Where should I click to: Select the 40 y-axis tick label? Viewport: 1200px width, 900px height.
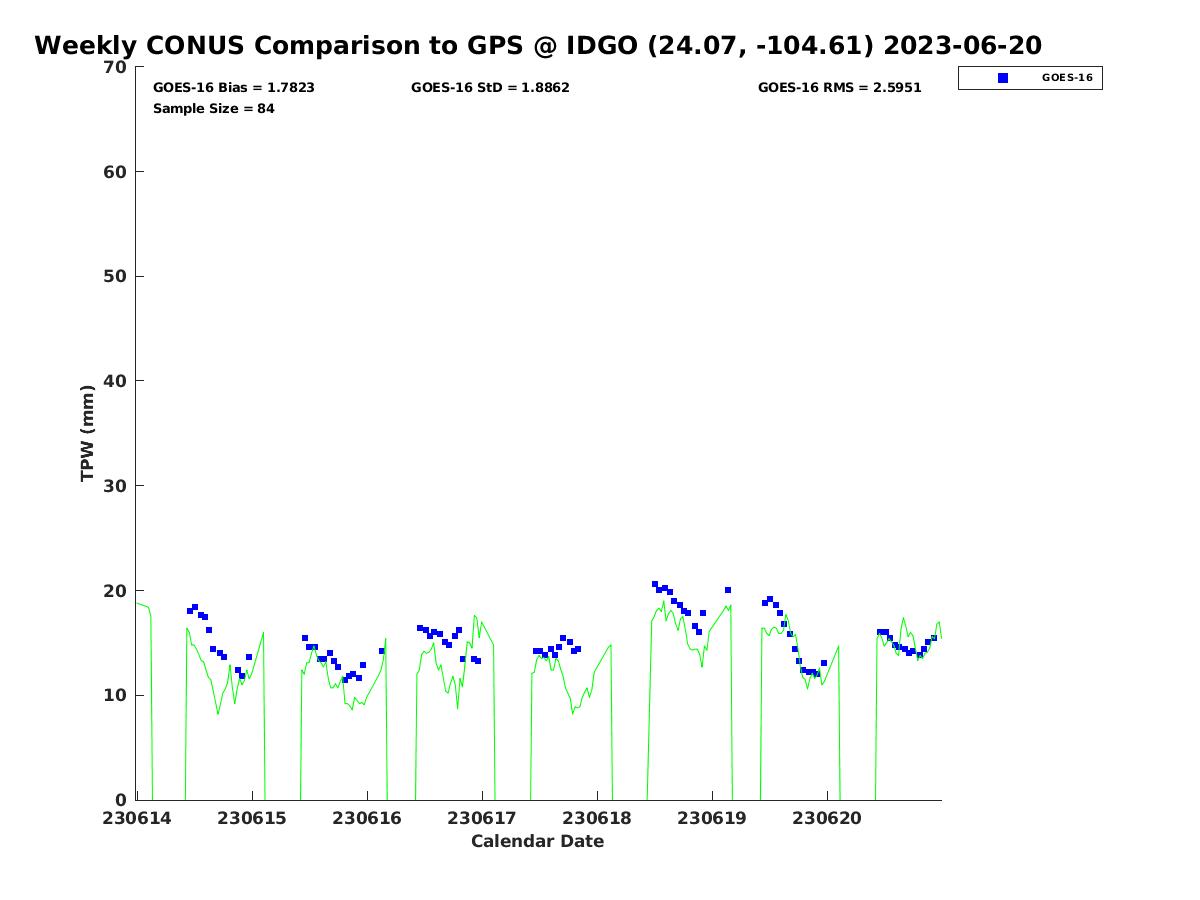tap(116, 381)
